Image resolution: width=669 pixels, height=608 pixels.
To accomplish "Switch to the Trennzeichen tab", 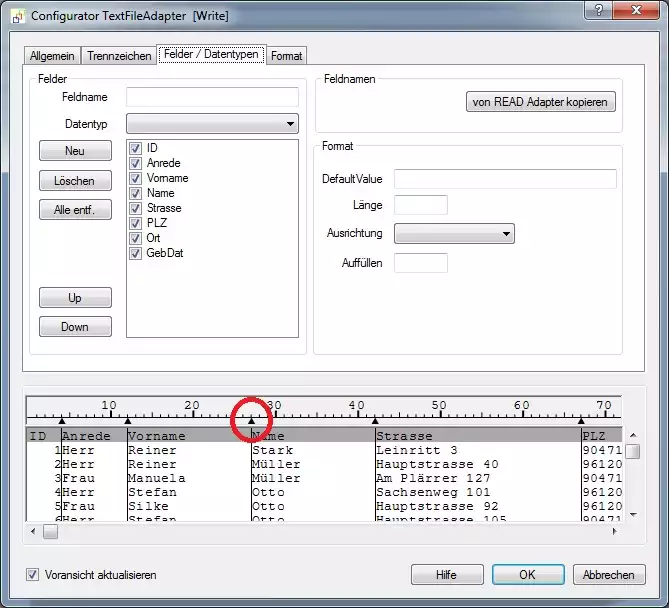I will [118, 56].
